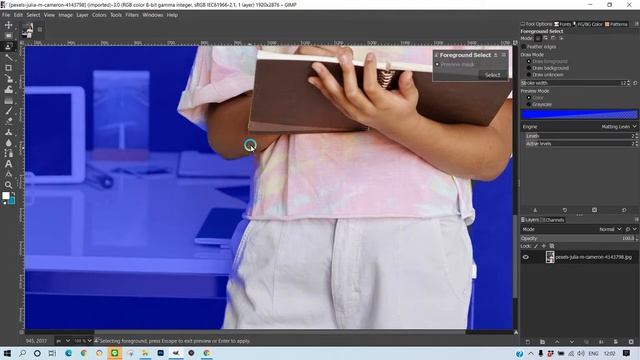
Task: Select the Paths tool
Action: click(x=8, y=153)
